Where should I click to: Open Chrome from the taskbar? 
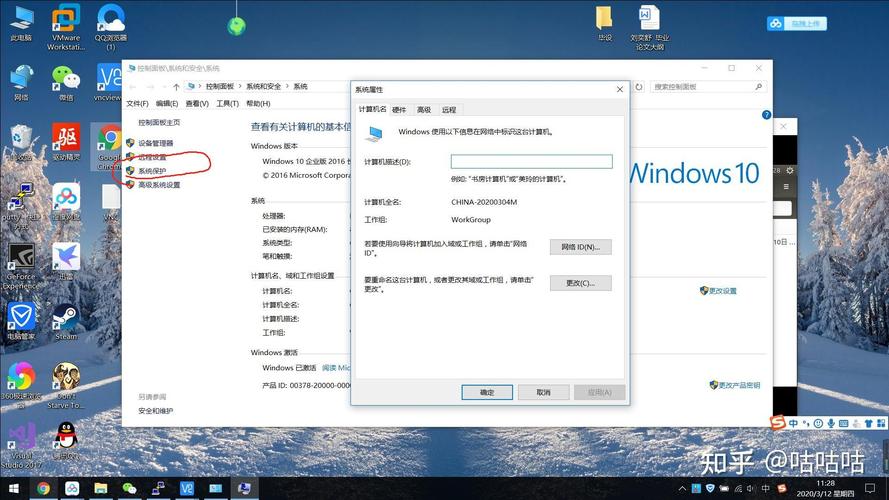point(43,488)
